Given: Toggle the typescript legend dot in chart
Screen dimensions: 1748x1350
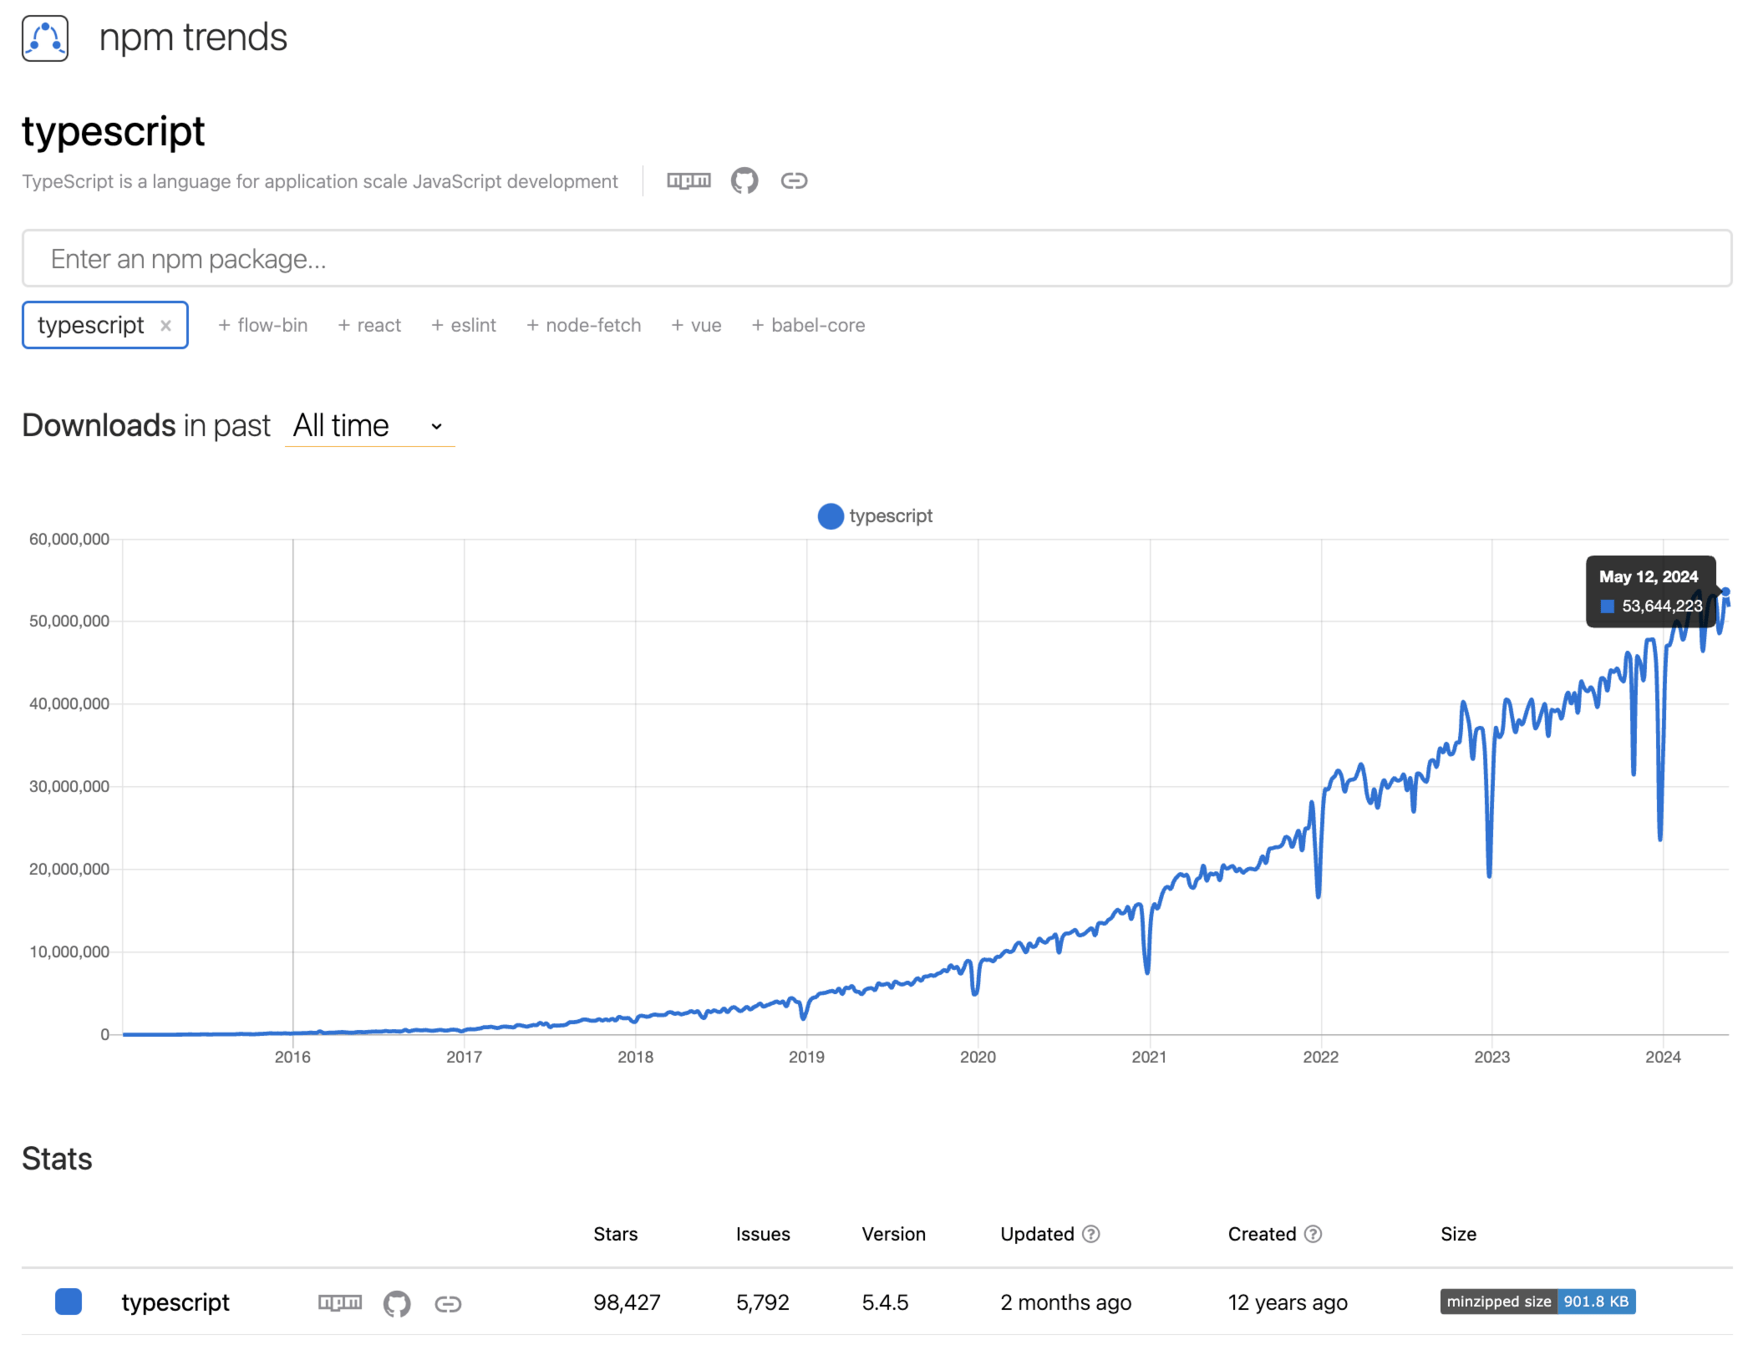Looking at the screenshot, I should coord(830,516).
